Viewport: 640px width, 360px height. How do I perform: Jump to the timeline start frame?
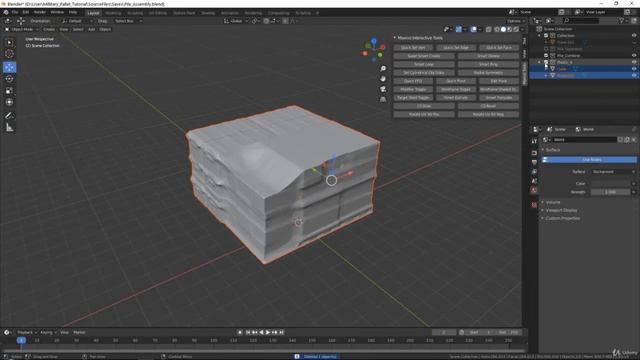[248, 333]
